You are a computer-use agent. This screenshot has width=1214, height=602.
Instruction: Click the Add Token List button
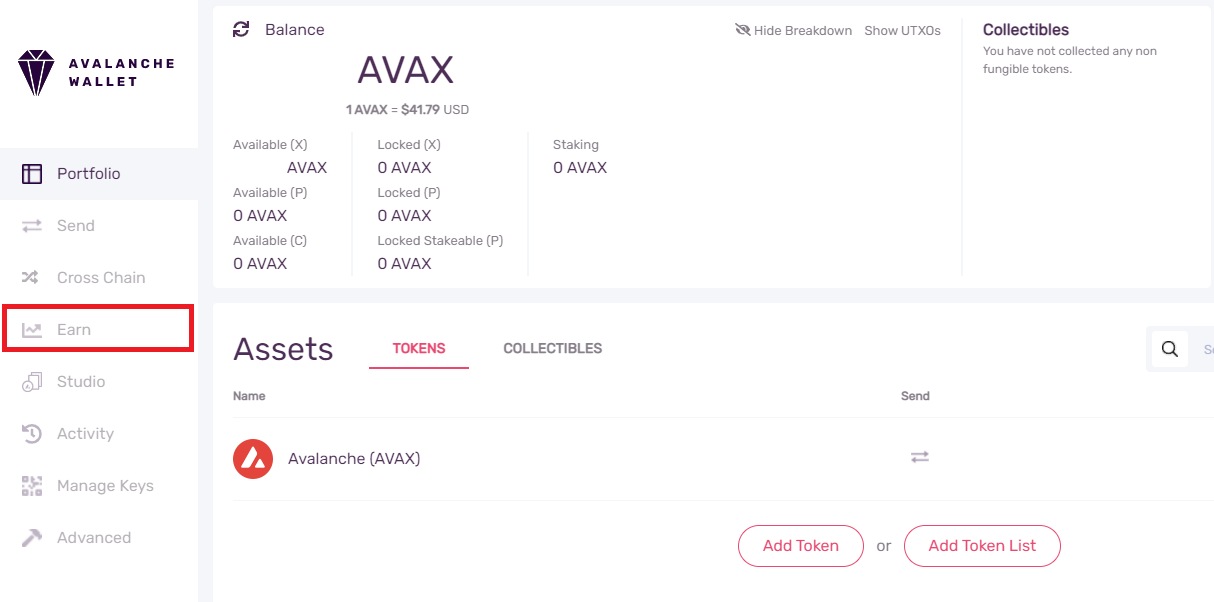[x=981, y=546]
